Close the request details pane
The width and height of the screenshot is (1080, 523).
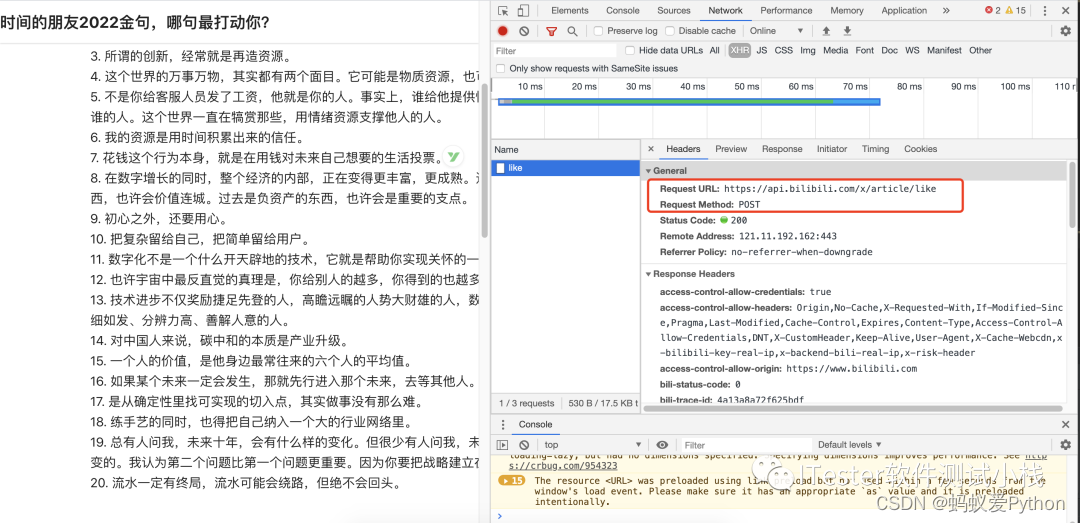pos(651,149)
